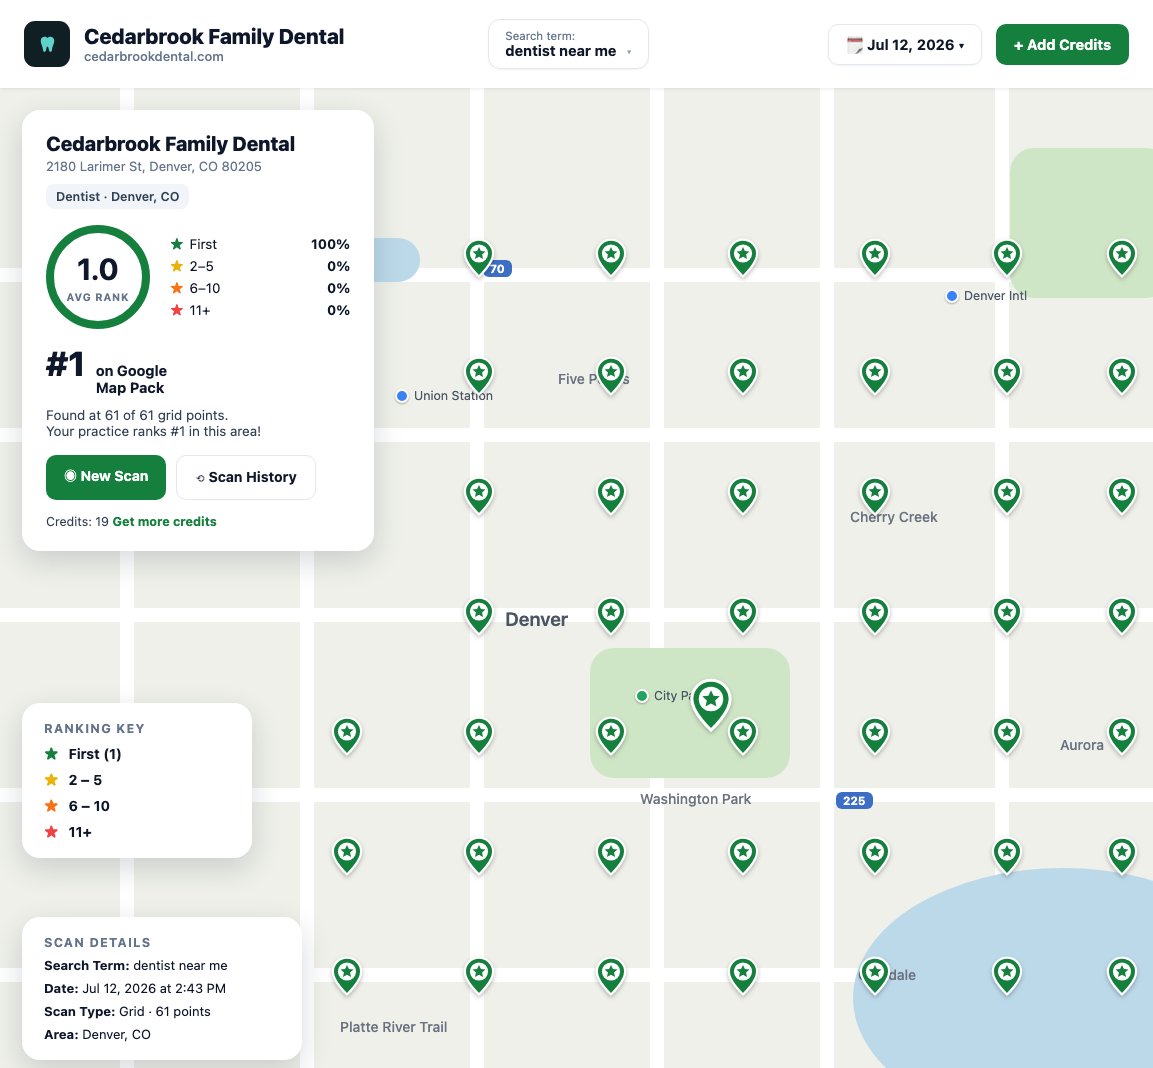Click the map pin next to Aurora label

[1122, 735]
